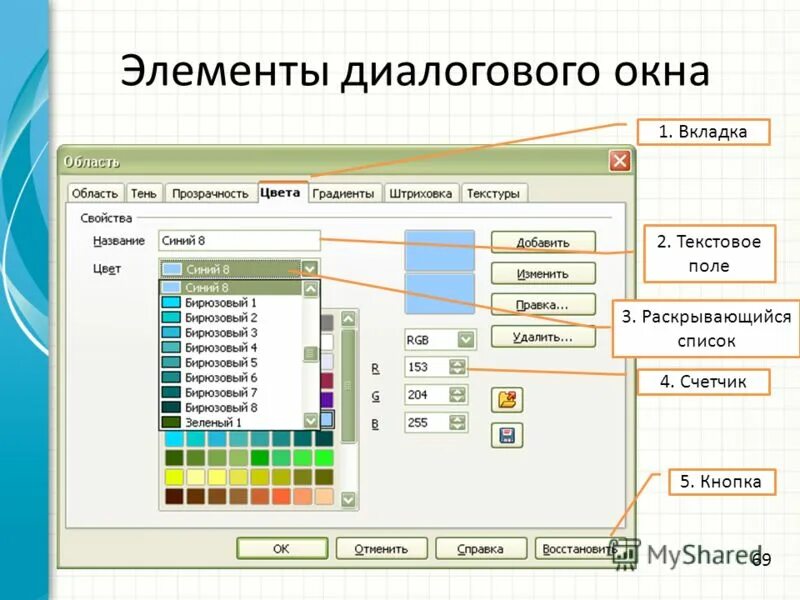Open a color list using the folder icon
This screenshot has width=800, height=600.
[507, 399]
